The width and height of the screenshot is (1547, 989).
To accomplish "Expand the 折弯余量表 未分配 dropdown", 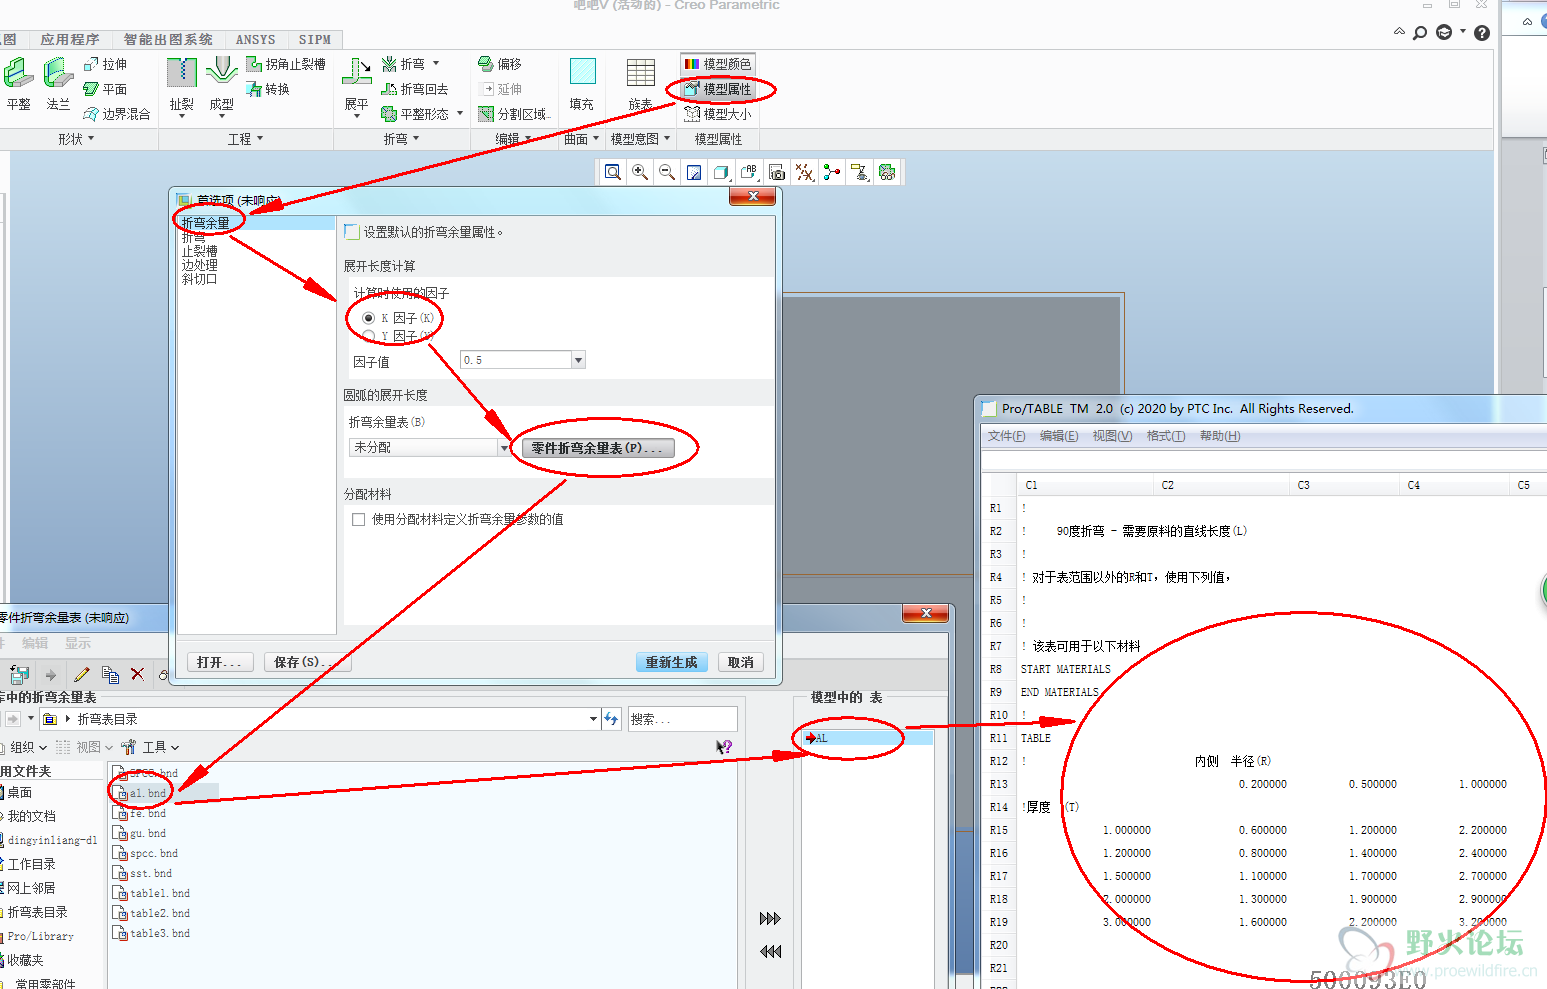I will tap(503, 448).
